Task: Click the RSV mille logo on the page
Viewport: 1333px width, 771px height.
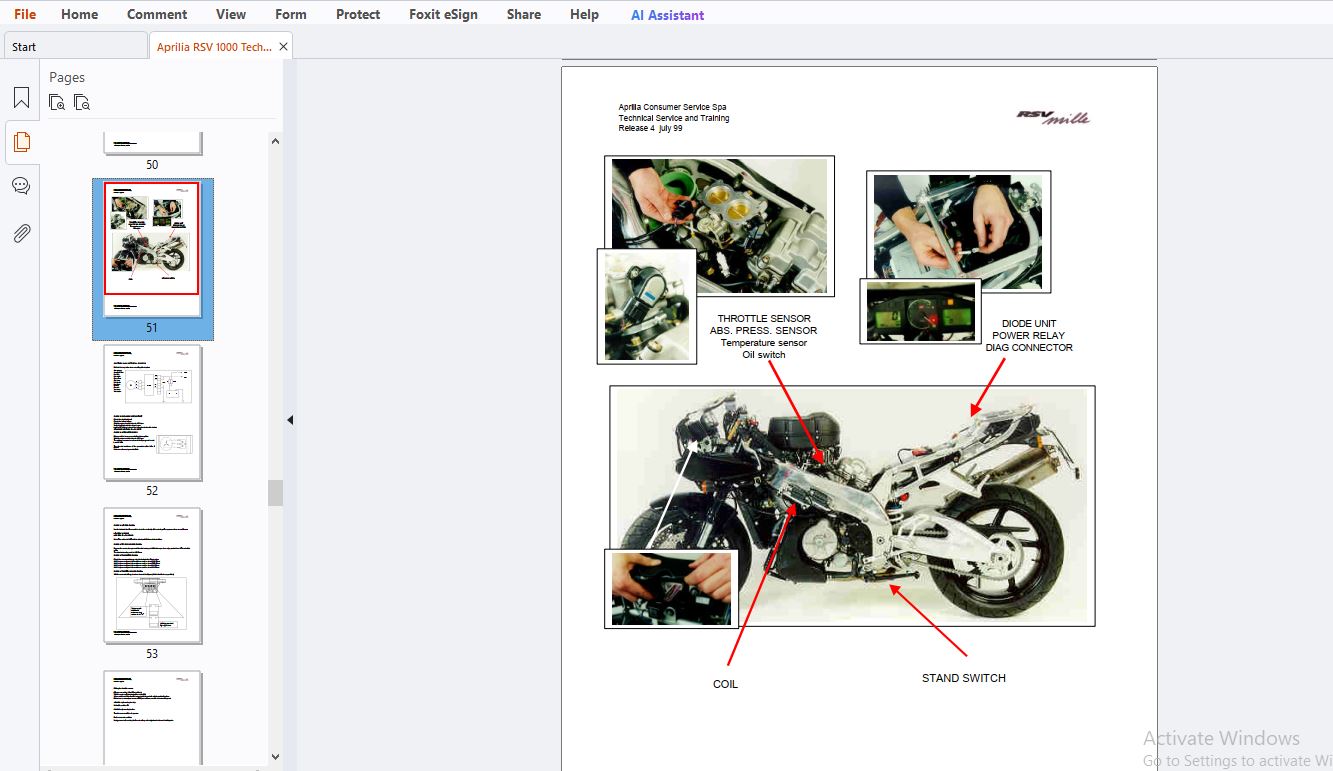Action: pos(1053,117)
